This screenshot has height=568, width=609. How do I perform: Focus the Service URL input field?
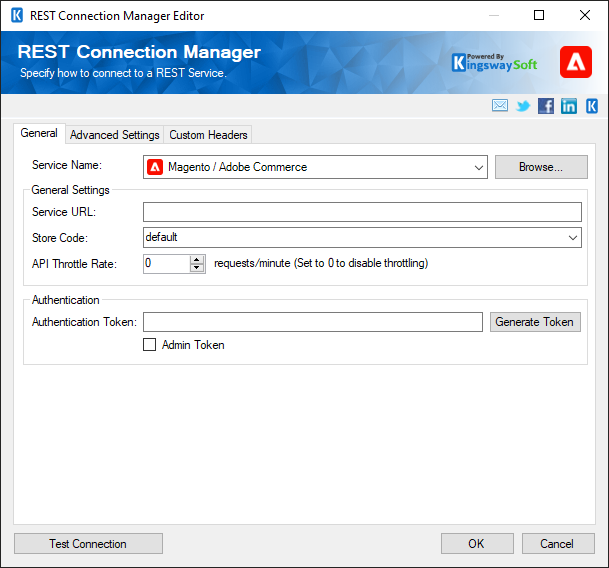362,212
